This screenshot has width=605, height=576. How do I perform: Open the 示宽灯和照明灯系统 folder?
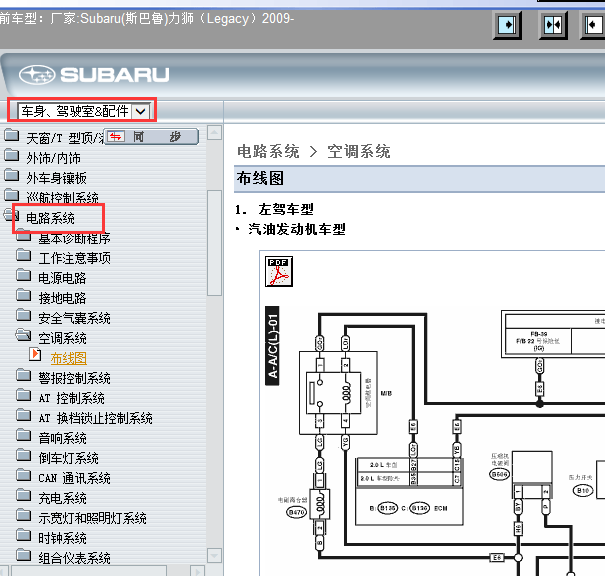(x=92, y=519)
